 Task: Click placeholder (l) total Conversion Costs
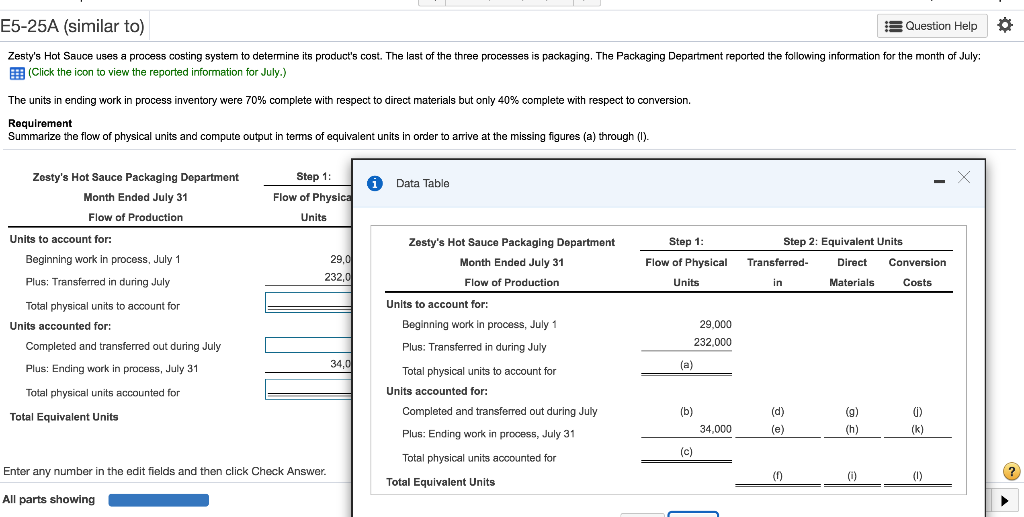pyautogui.click(x=918, y=476)
